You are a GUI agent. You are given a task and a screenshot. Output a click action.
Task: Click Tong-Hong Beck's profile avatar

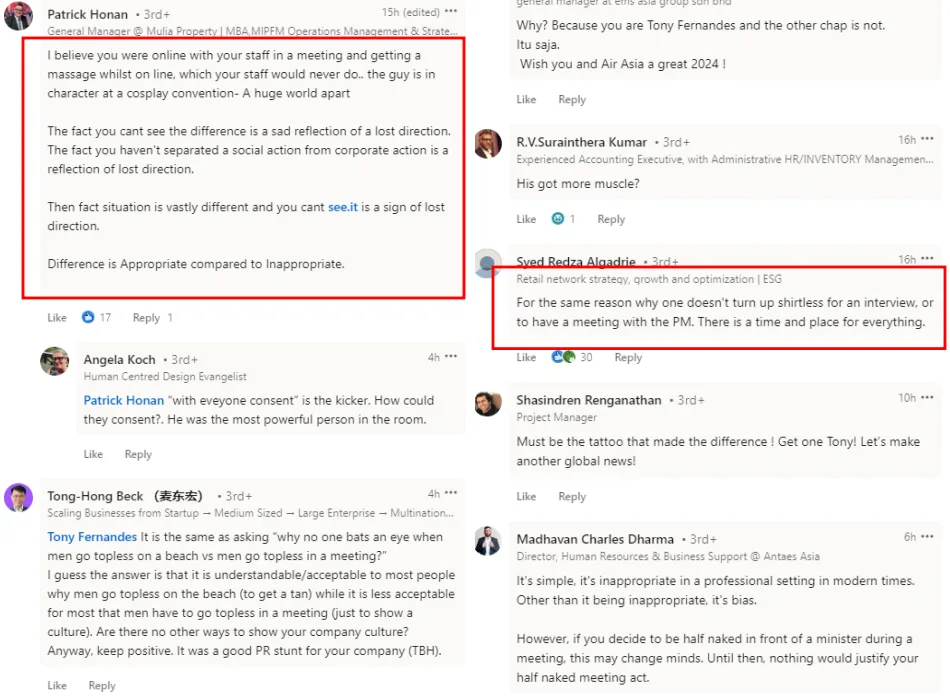tap(18, 497)
